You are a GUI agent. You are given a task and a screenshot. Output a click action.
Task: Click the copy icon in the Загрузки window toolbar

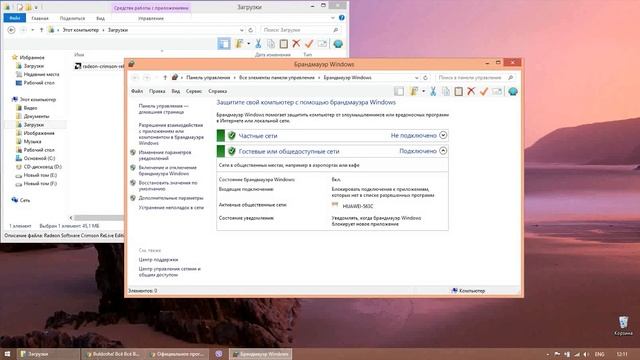click(x=271, y=44)
